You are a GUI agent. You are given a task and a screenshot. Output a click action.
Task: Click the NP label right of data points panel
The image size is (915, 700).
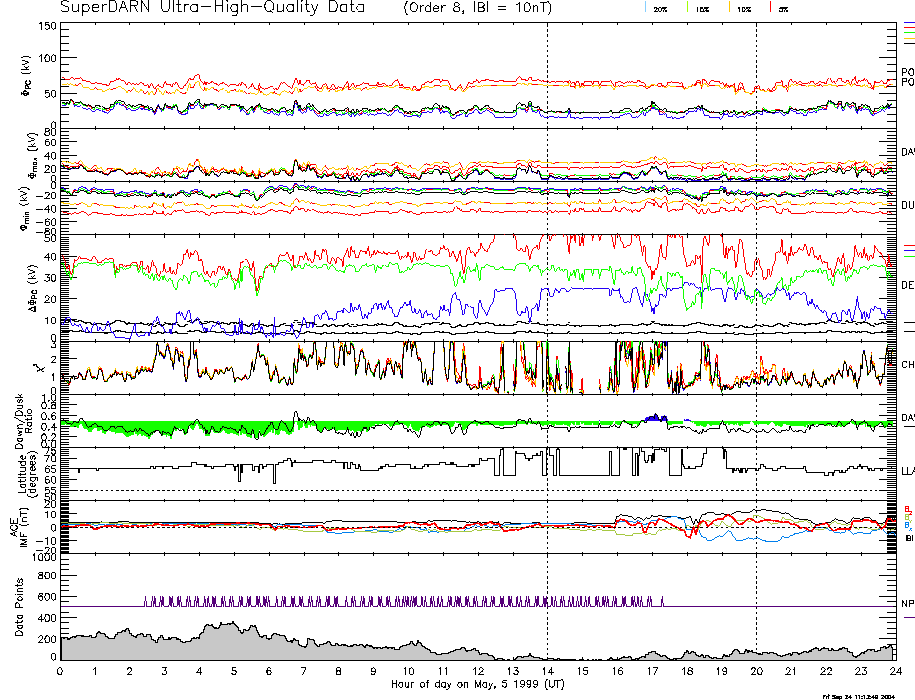tap(907, 604)
